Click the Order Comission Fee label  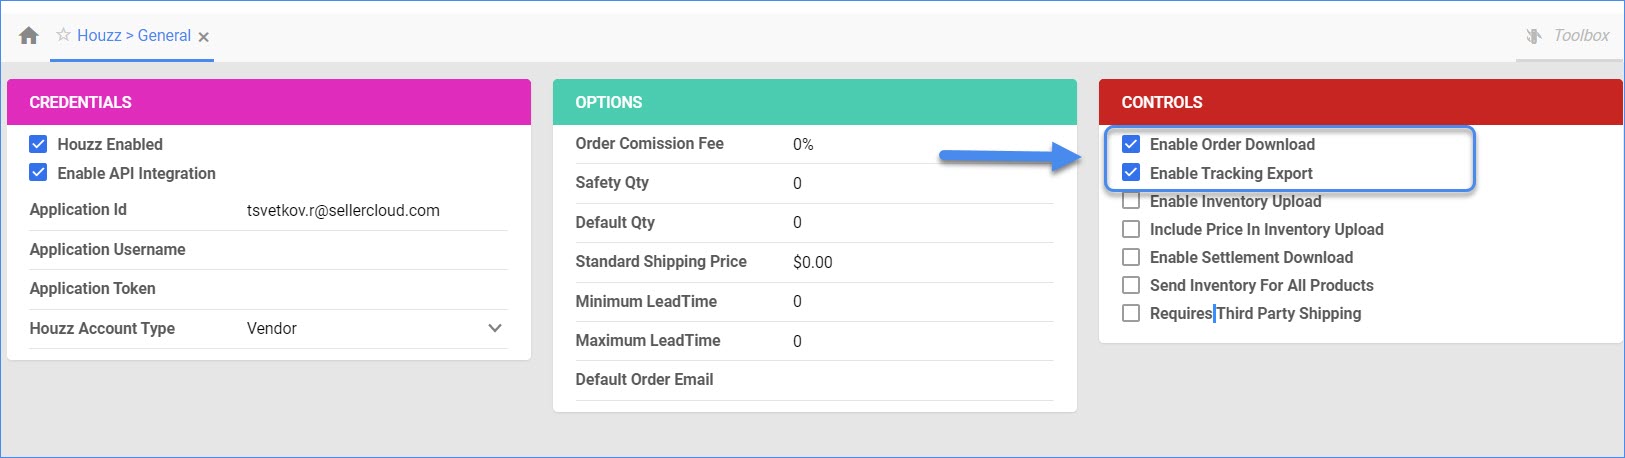tap(650, 143)
